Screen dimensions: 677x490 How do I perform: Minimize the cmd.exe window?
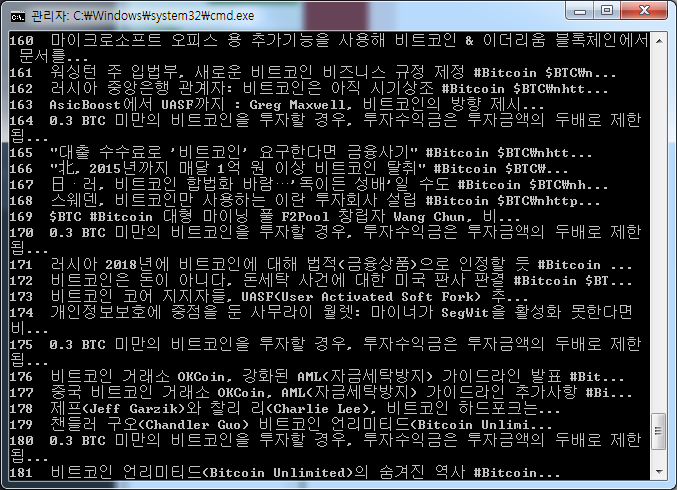(580, 10)
